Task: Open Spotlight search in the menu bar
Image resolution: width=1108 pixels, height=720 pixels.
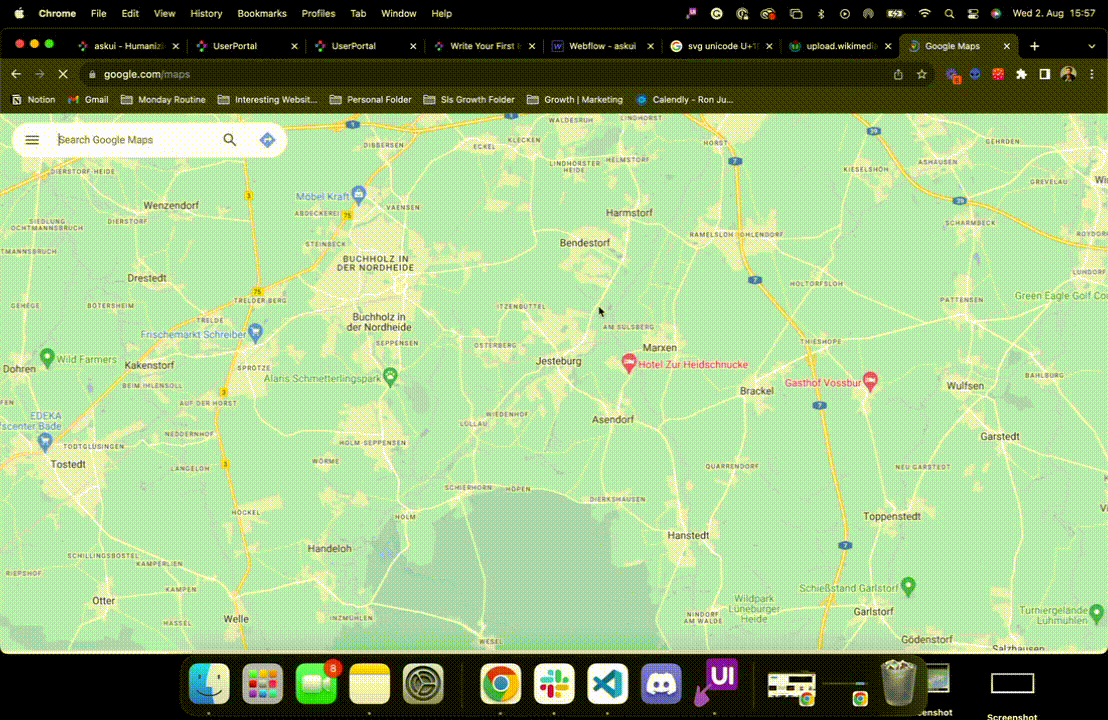Action: 949,13
